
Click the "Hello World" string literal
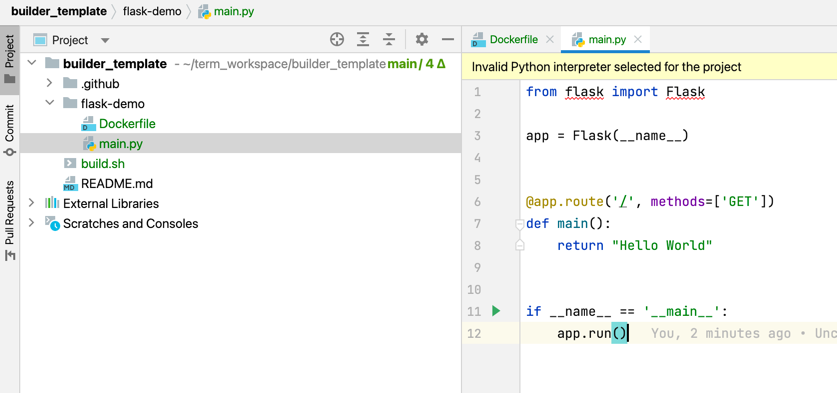[x=662, y=246]
